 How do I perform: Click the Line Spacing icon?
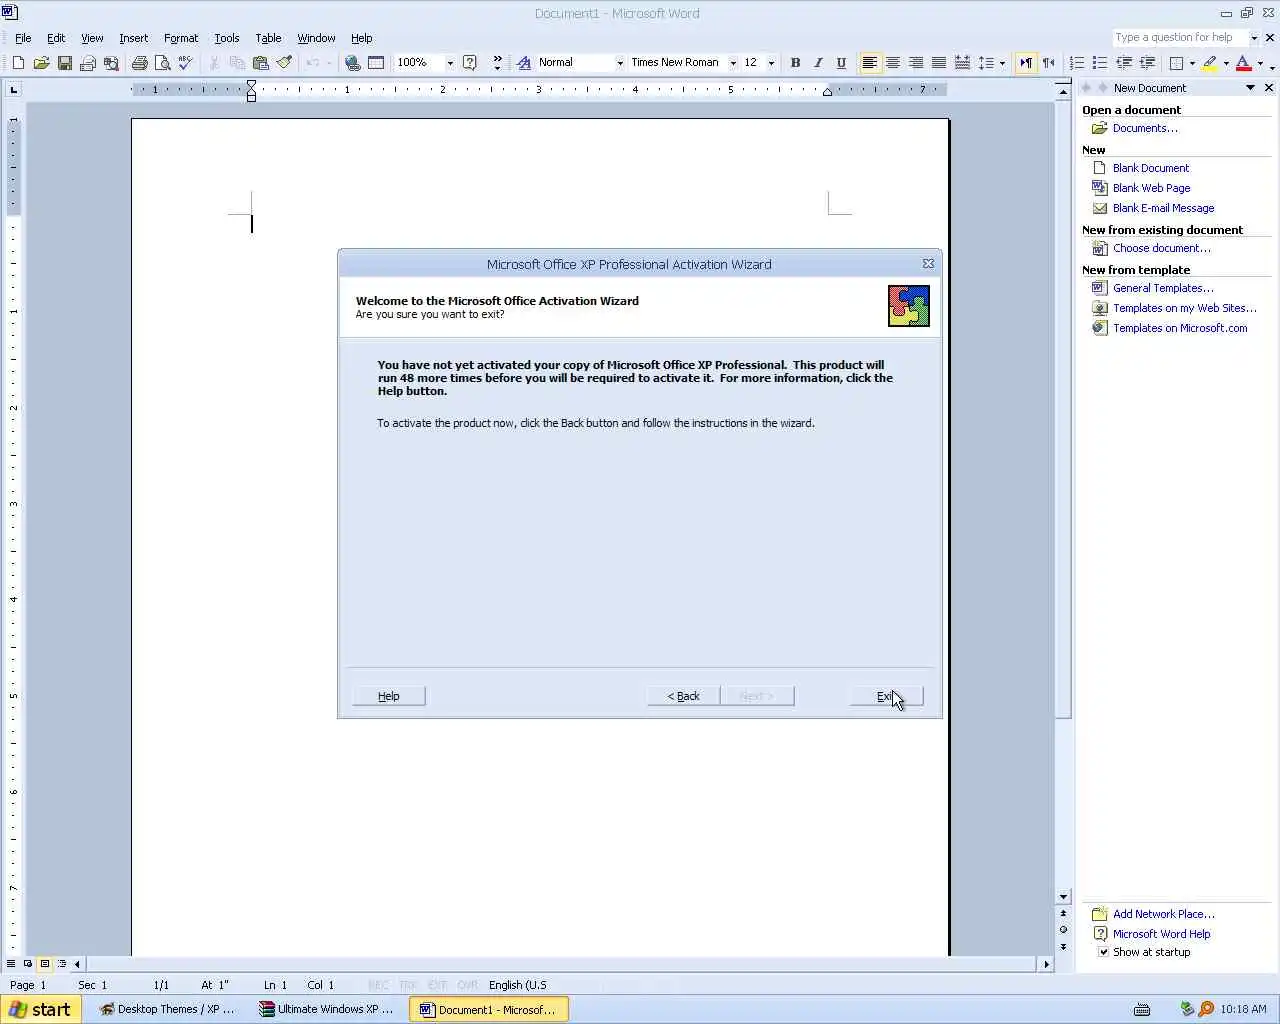coord(986,63)
